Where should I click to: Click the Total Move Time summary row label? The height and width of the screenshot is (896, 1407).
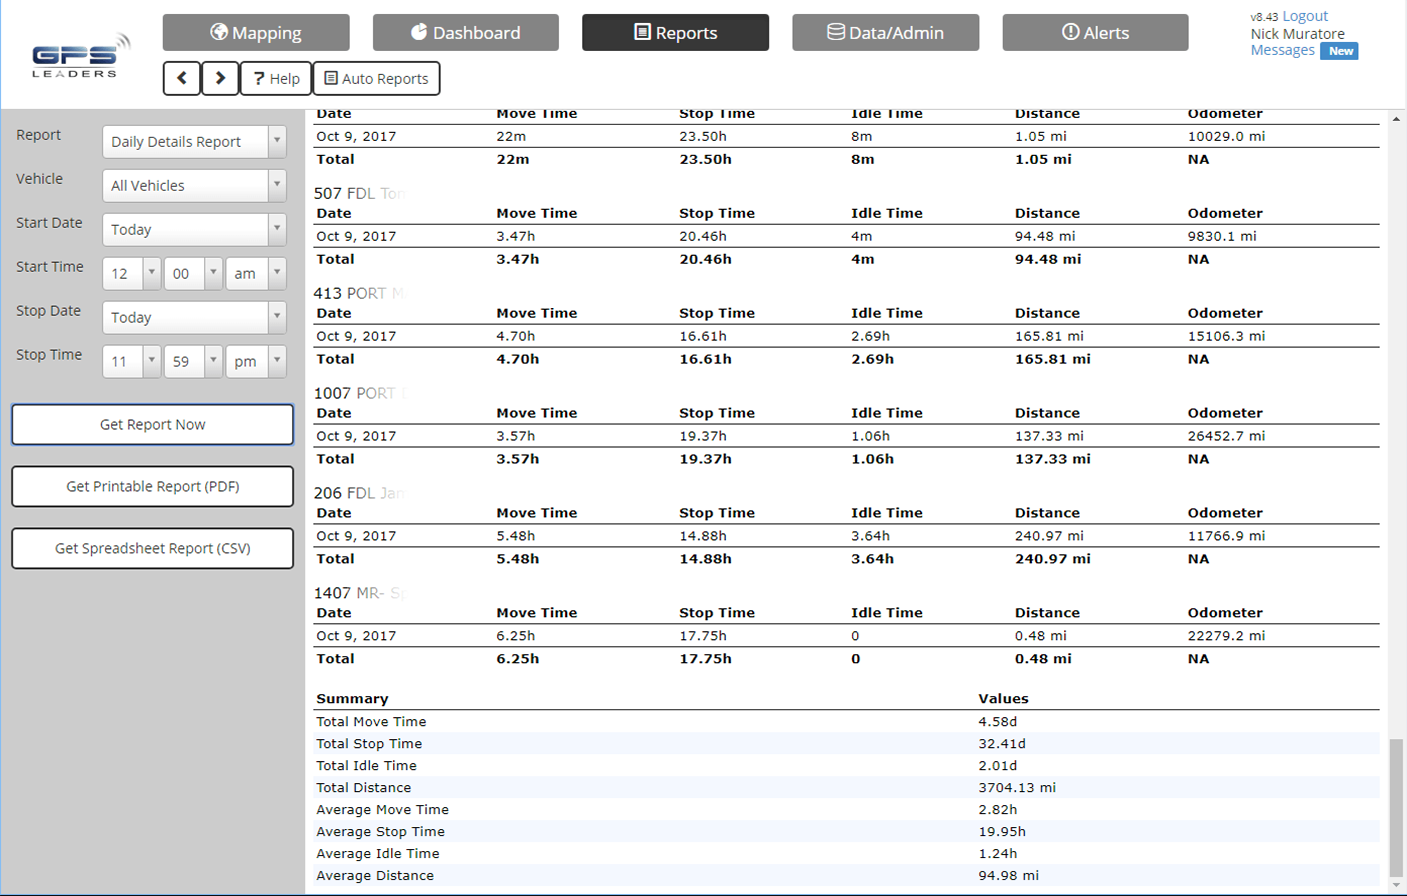pos(371,721)
